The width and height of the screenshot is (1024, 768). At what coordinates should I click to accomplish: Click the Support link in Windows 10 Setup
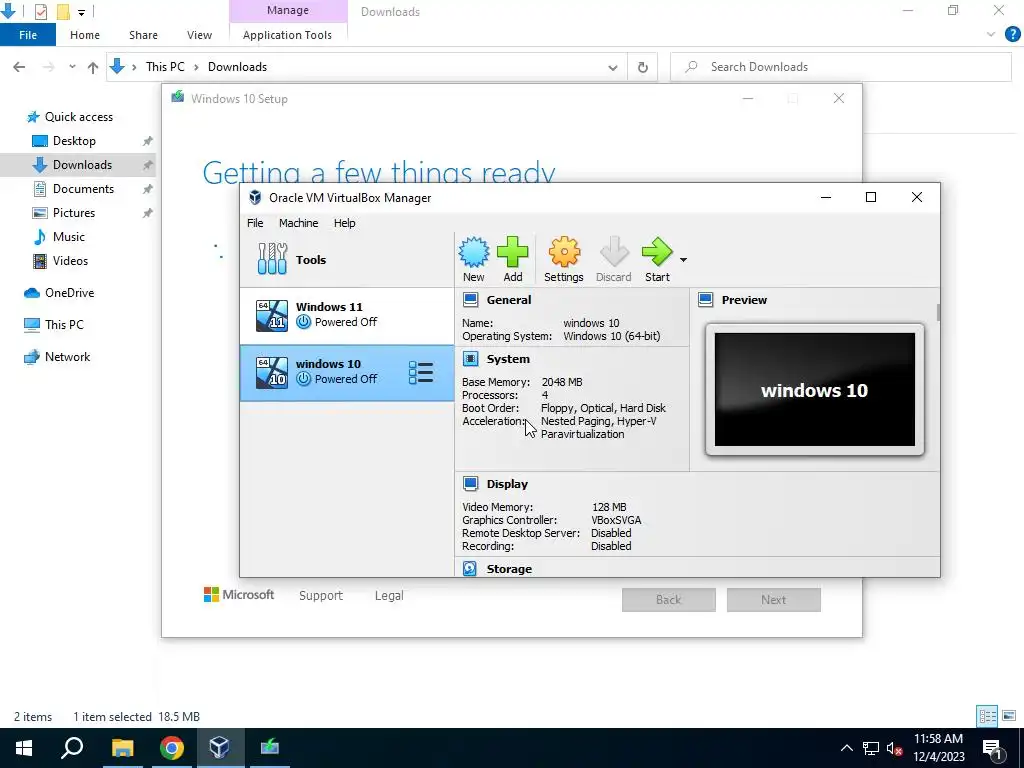tap(321, 596)
